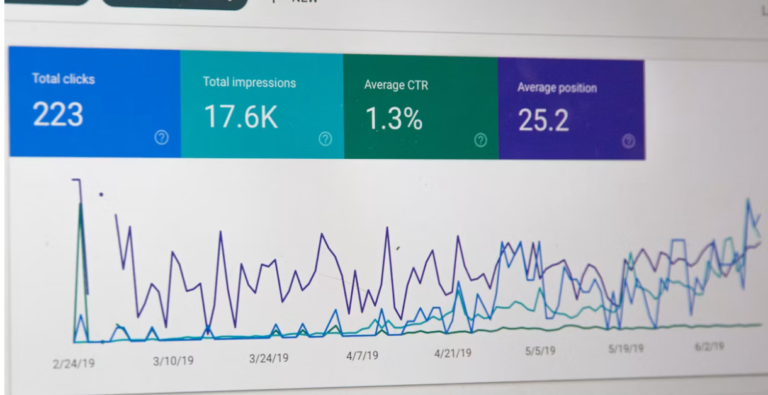Click the 223 total clicks value
This screenshot has width=768, height=395.
pyautogui.click(x=58, y=114)
